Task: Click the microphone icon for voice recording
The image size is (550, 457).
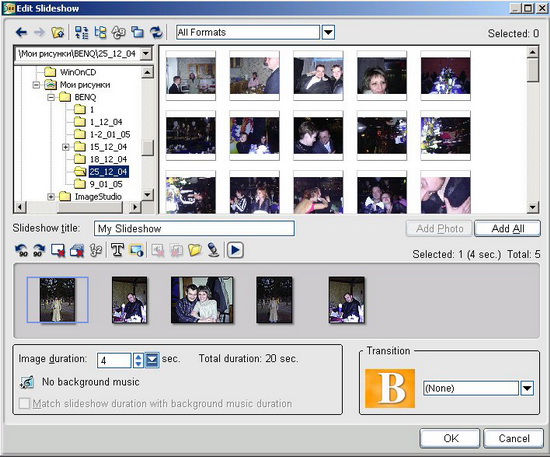Action: (x=213, y=250)
